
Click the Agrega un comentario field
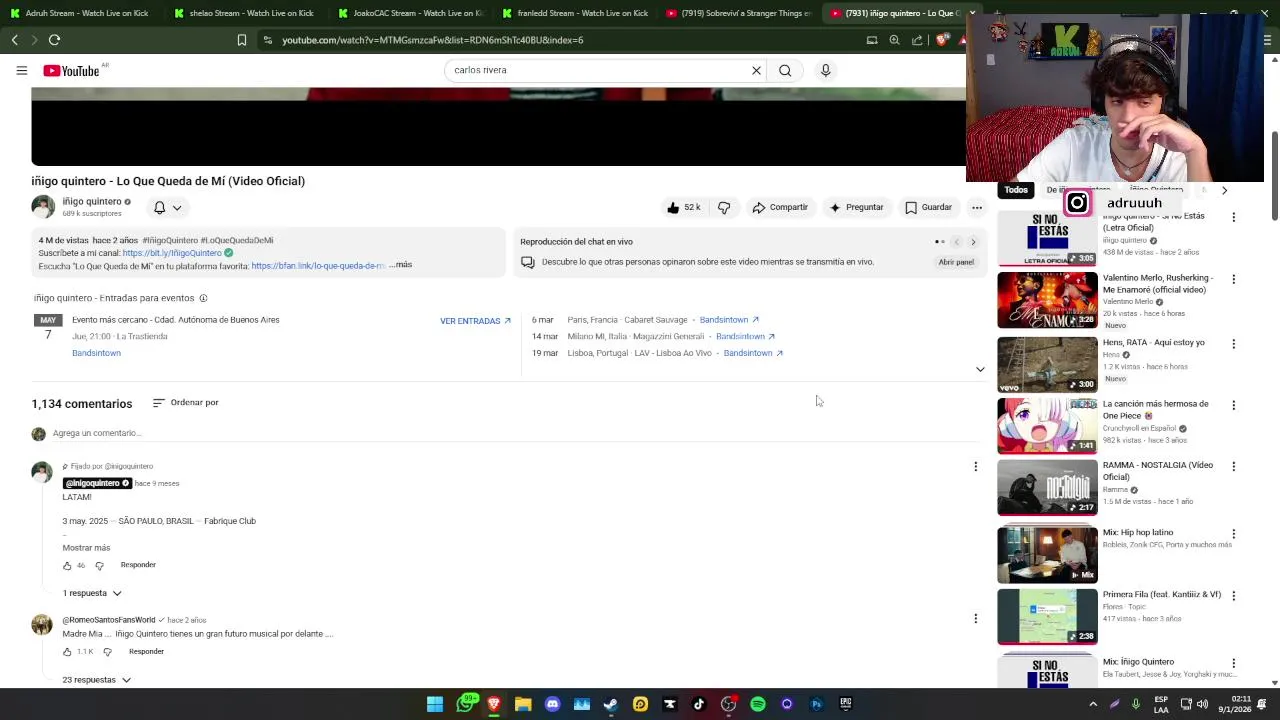pos(515,433)
